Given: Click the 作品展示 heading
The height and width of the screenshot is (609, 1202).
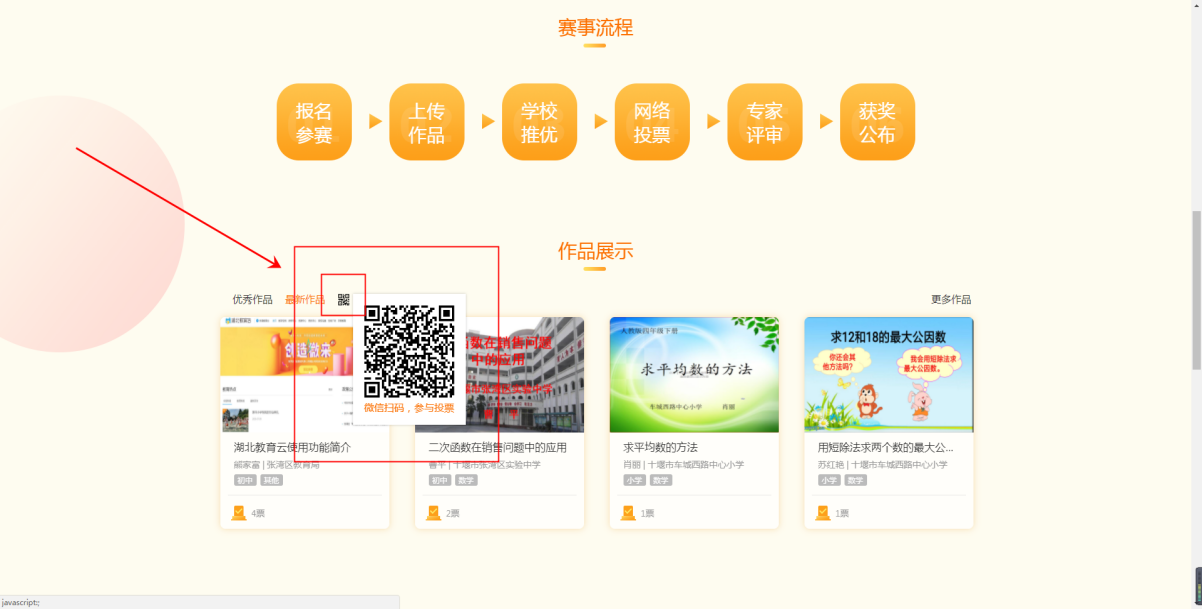Looking at the screenshot, I should pos(595,251).
